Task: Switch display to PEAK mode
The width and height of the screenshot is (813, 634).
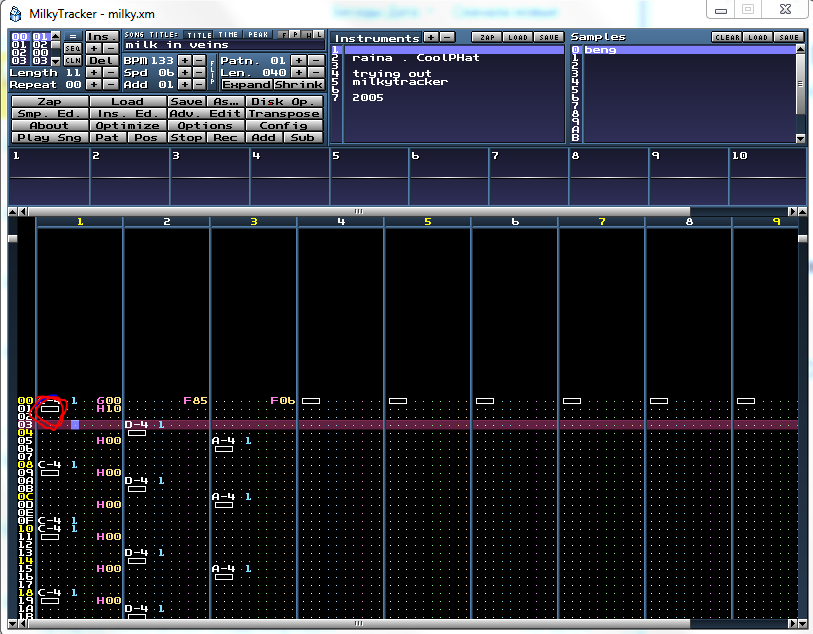Action: [258, 35]
